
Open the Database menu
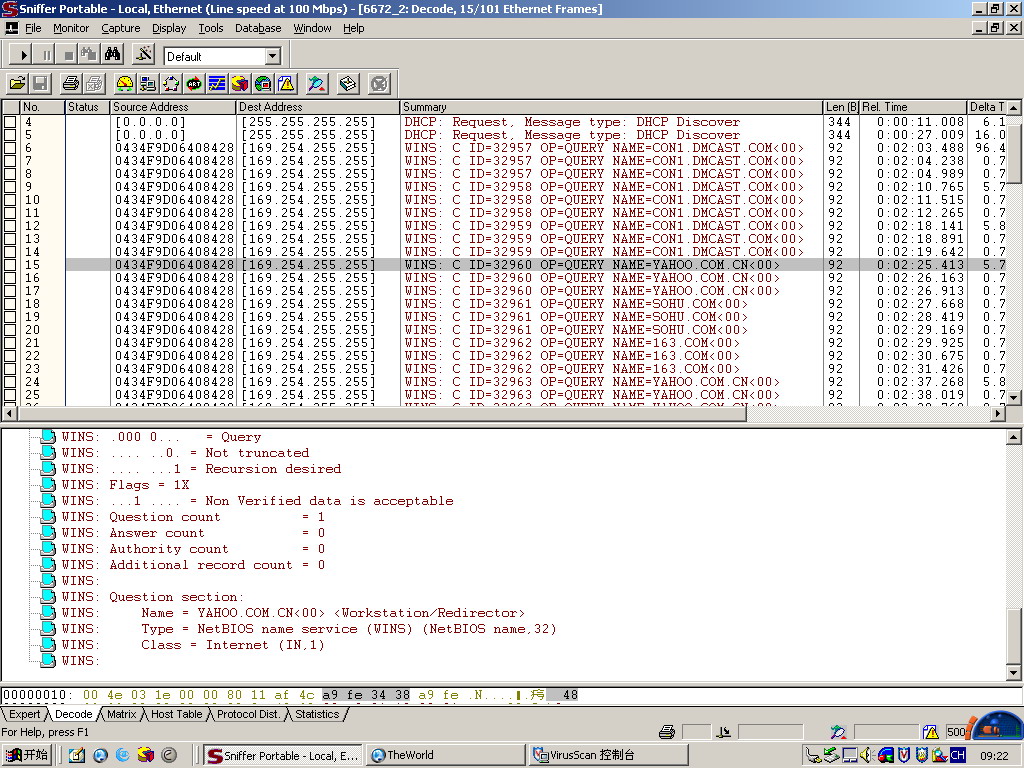257,28
